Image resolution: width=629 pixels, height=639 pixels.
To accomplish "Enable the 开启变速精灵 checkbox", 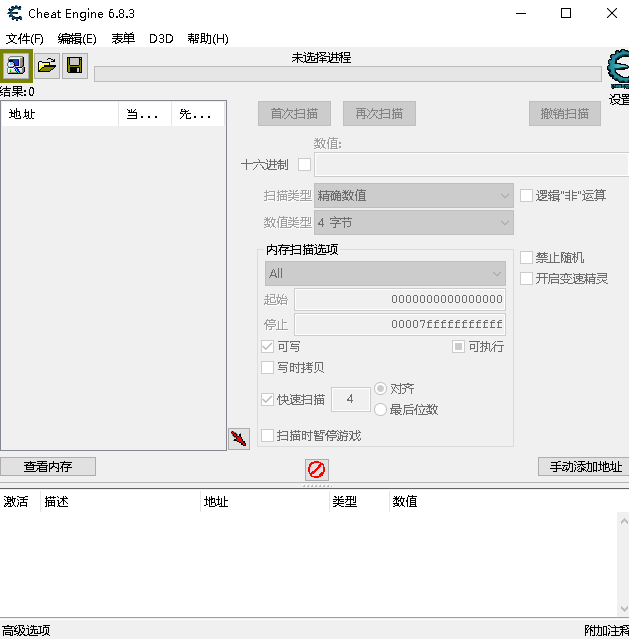I will click(x=526, y=279).
